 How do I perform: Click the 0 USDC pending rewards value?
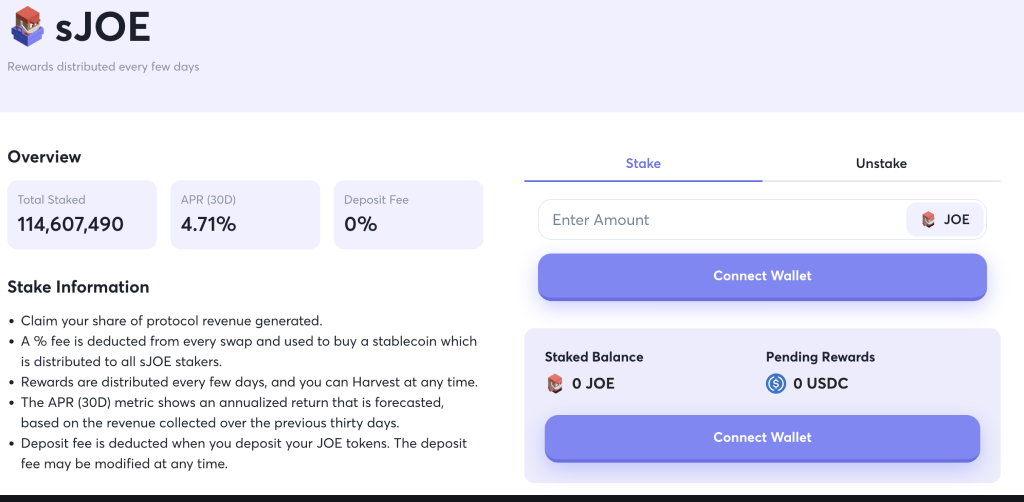click(x=820, y=383)
